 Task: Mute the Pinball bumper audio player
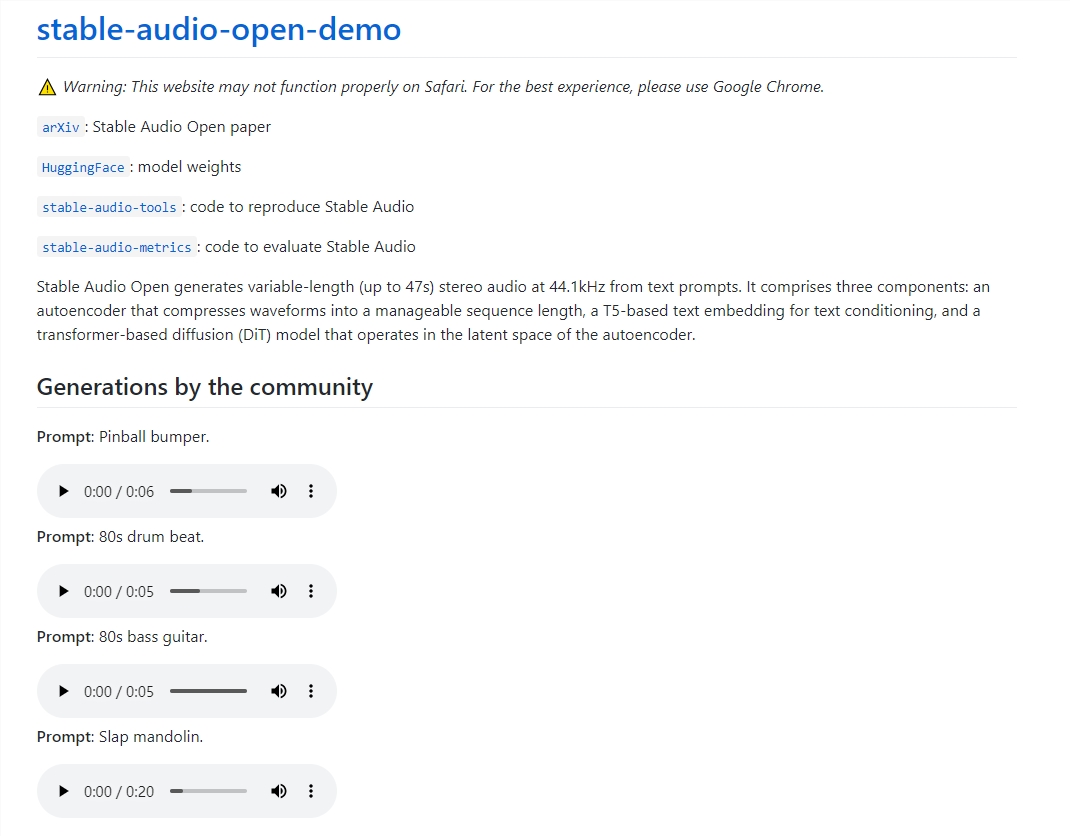278,491
